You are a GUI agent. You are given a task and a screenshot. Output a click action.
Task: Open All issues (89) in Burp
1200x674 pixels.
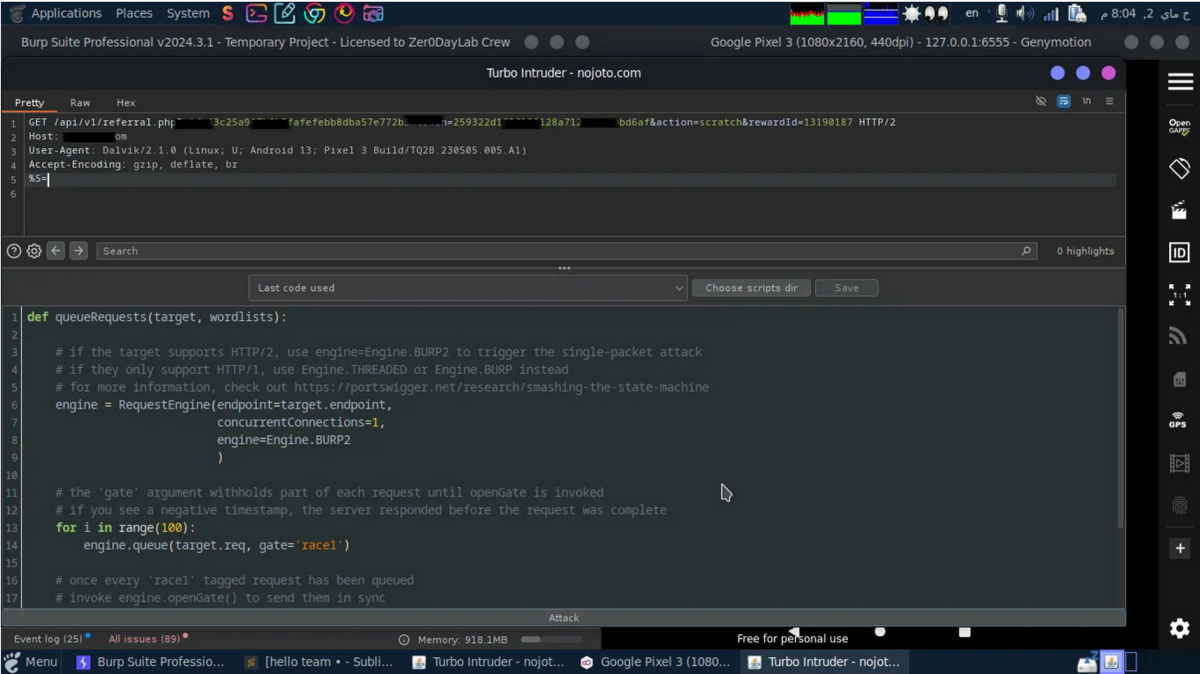point(147,639)
